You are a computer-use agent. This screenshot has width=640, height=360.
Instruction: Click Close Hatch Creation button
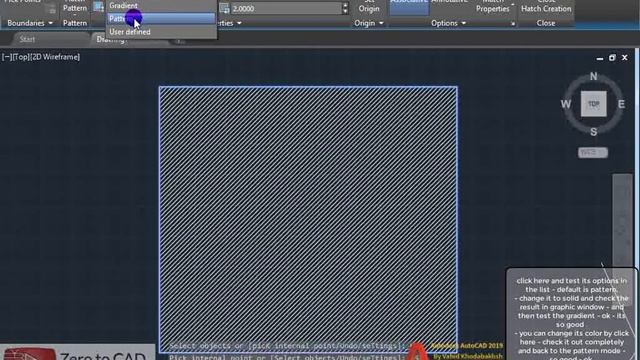click(546, 7)
